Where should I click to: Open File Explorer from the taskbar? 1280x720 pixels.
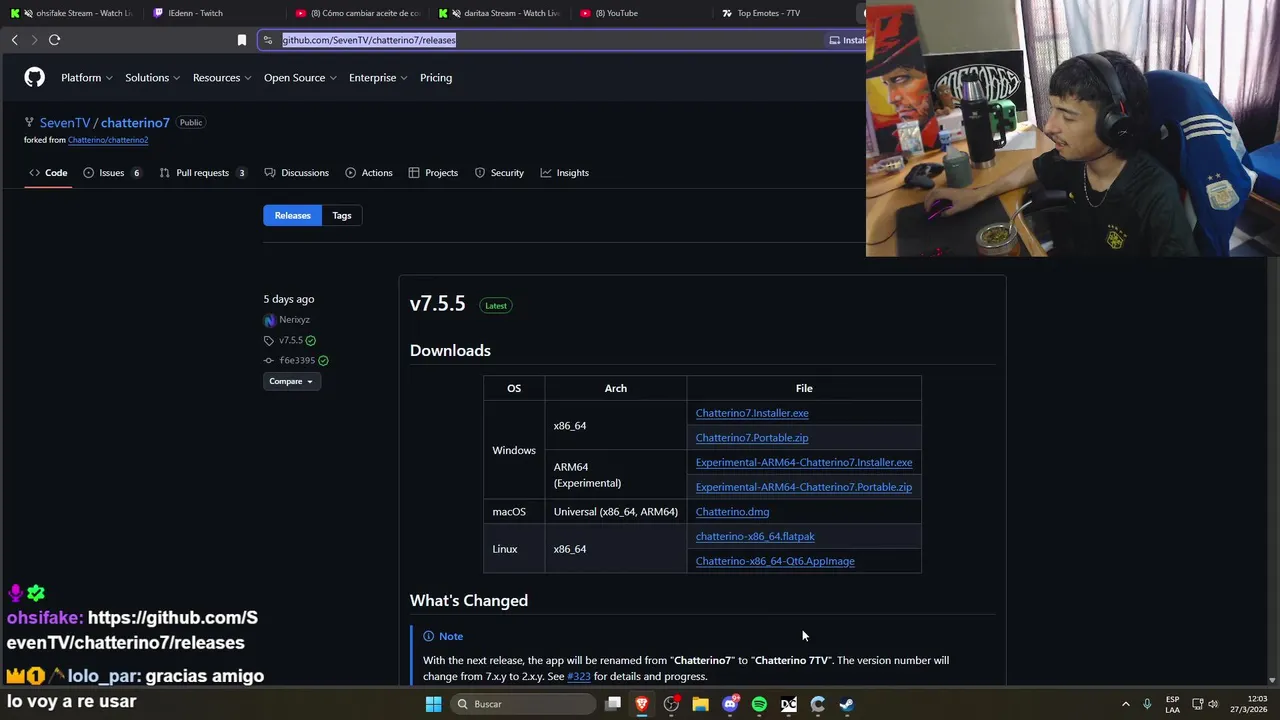(700, 704)
